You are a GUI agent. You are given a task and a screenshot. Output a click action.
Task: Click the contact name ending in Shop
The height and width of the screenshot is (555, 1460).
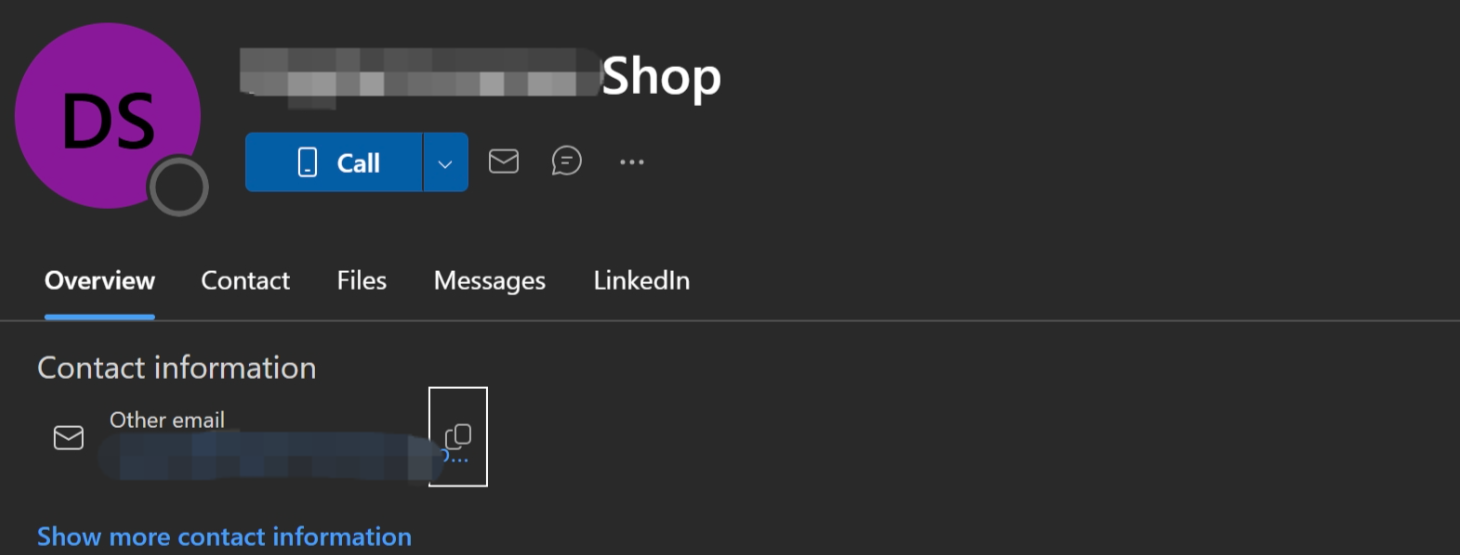(480, 77)
